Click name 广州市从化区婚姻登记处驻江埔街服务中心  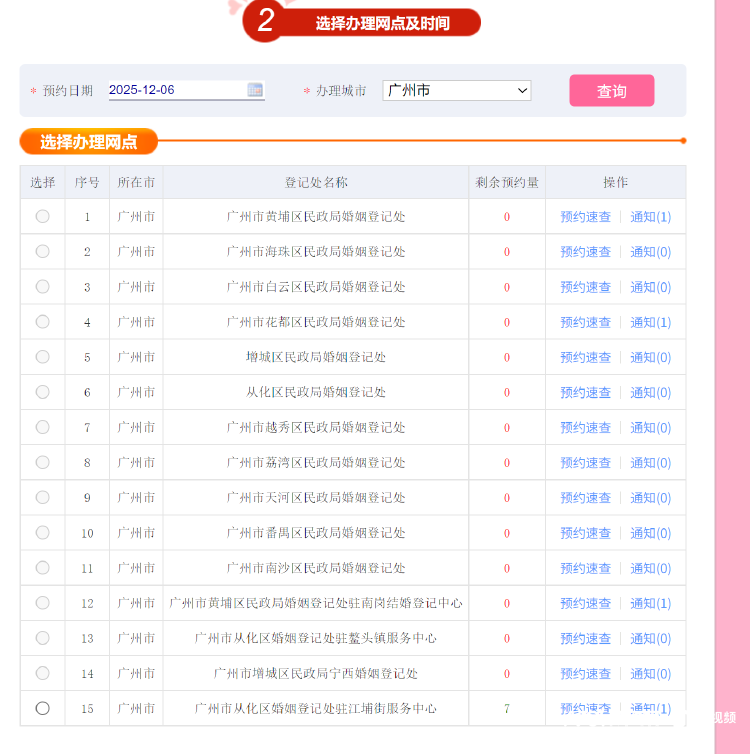click(x=316, y=708)
